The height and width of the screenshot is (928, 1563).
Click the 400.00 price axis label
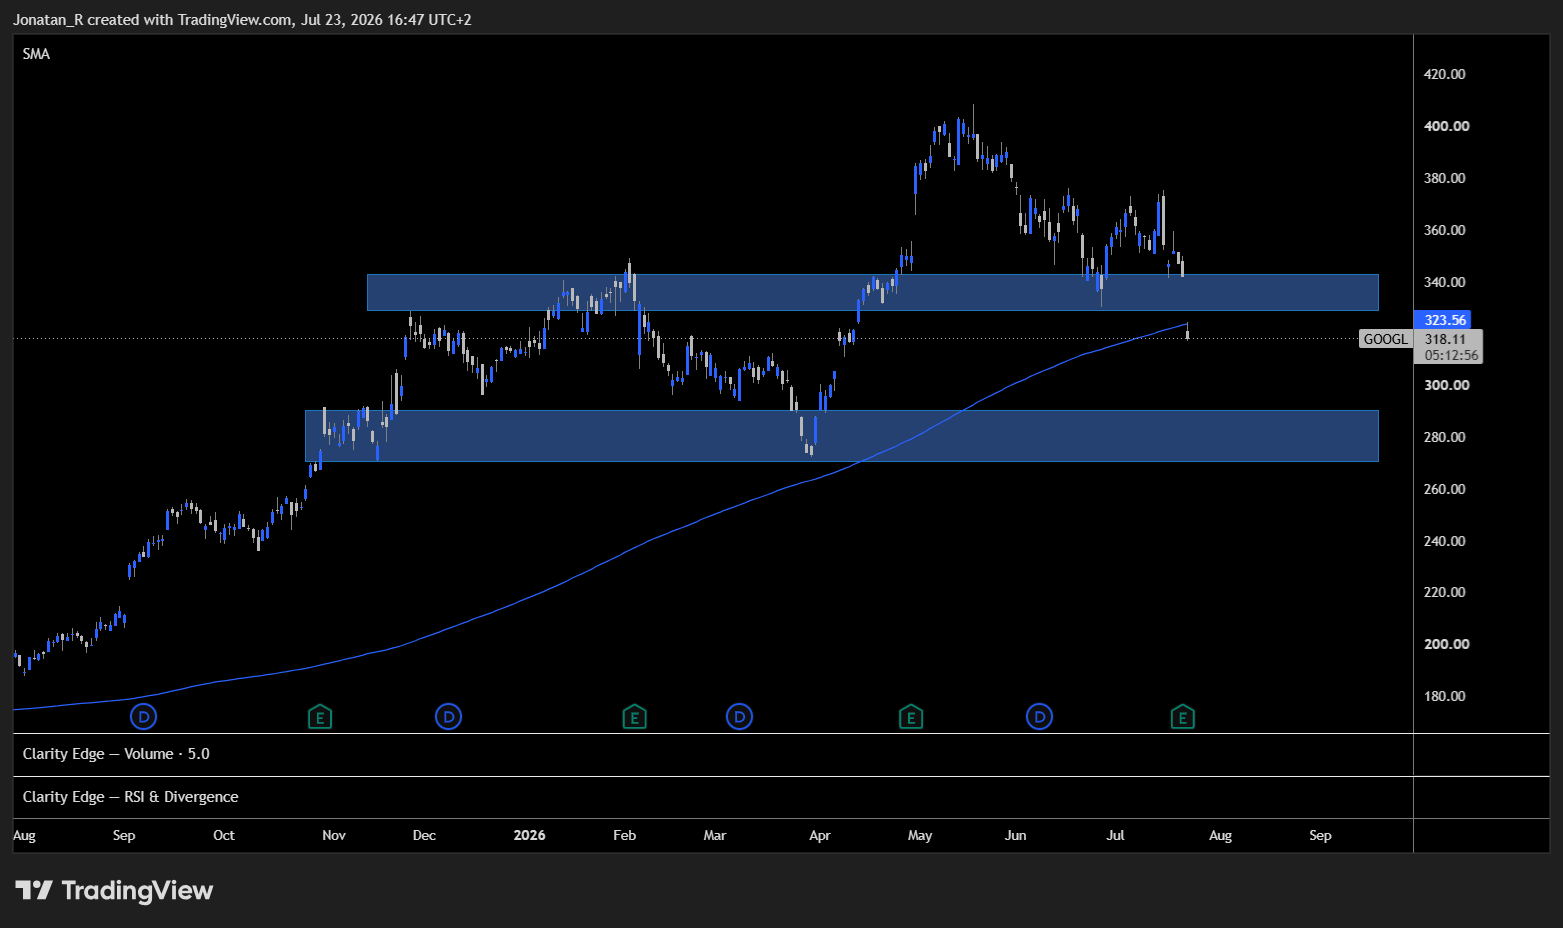click(1446, 126)
